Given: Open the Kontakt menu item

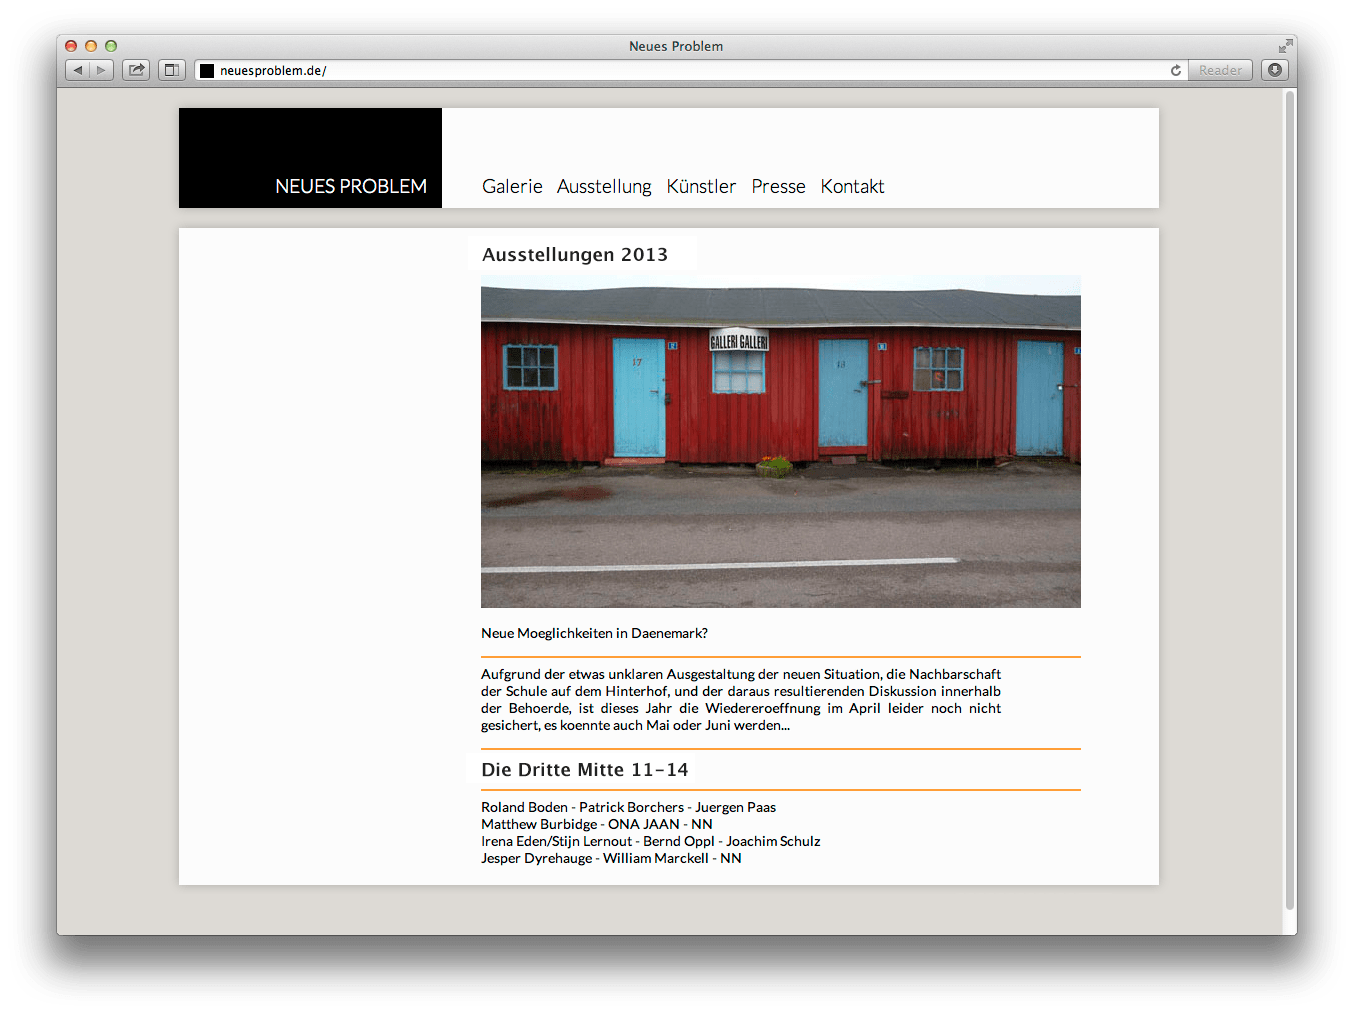Looking at the screenshot, I should (852, 186).
